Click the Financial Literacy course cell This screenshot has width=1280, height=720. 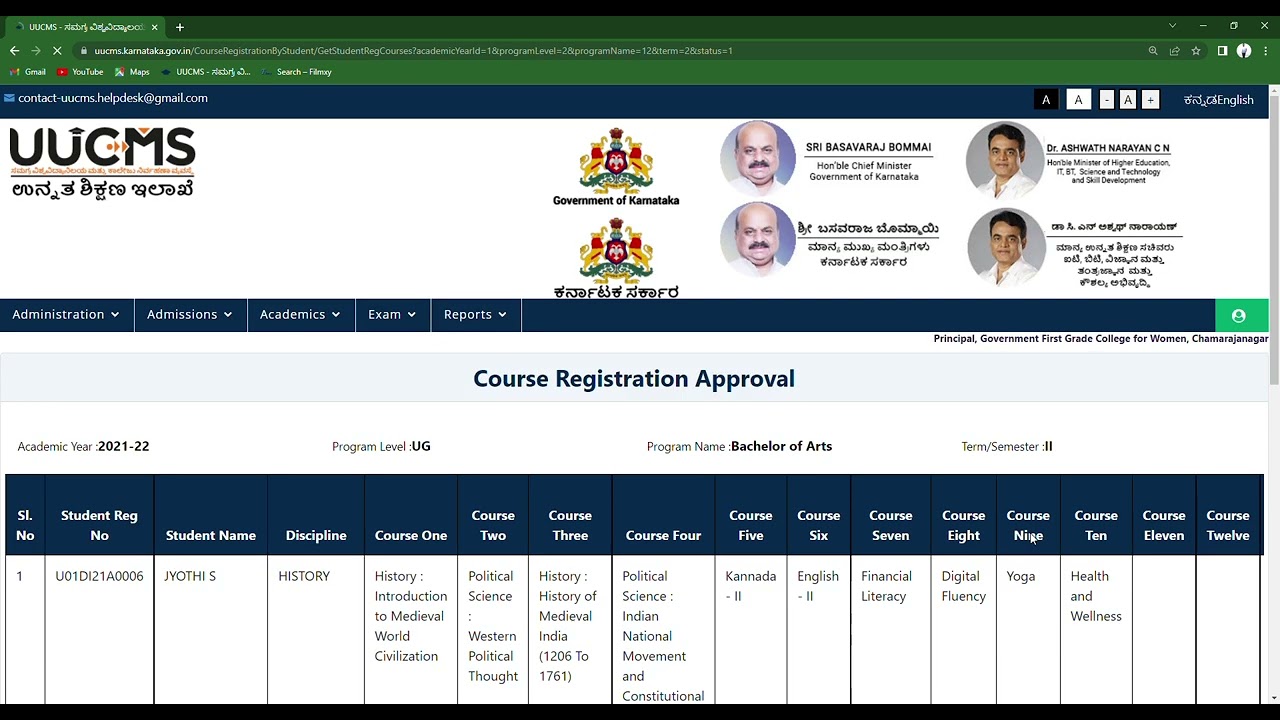[886, 586]
